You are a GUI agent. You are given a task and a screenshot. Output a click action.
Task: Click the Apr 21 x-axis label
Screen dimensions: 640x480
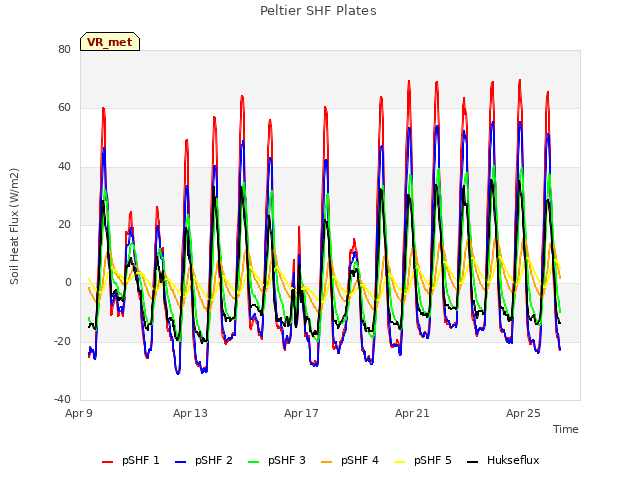click(x=412, y=413)
